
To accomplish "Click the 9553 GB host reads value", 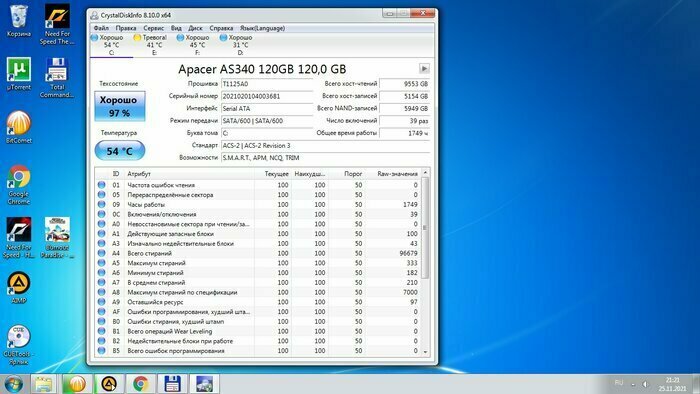I will click(x=404, y=84).
